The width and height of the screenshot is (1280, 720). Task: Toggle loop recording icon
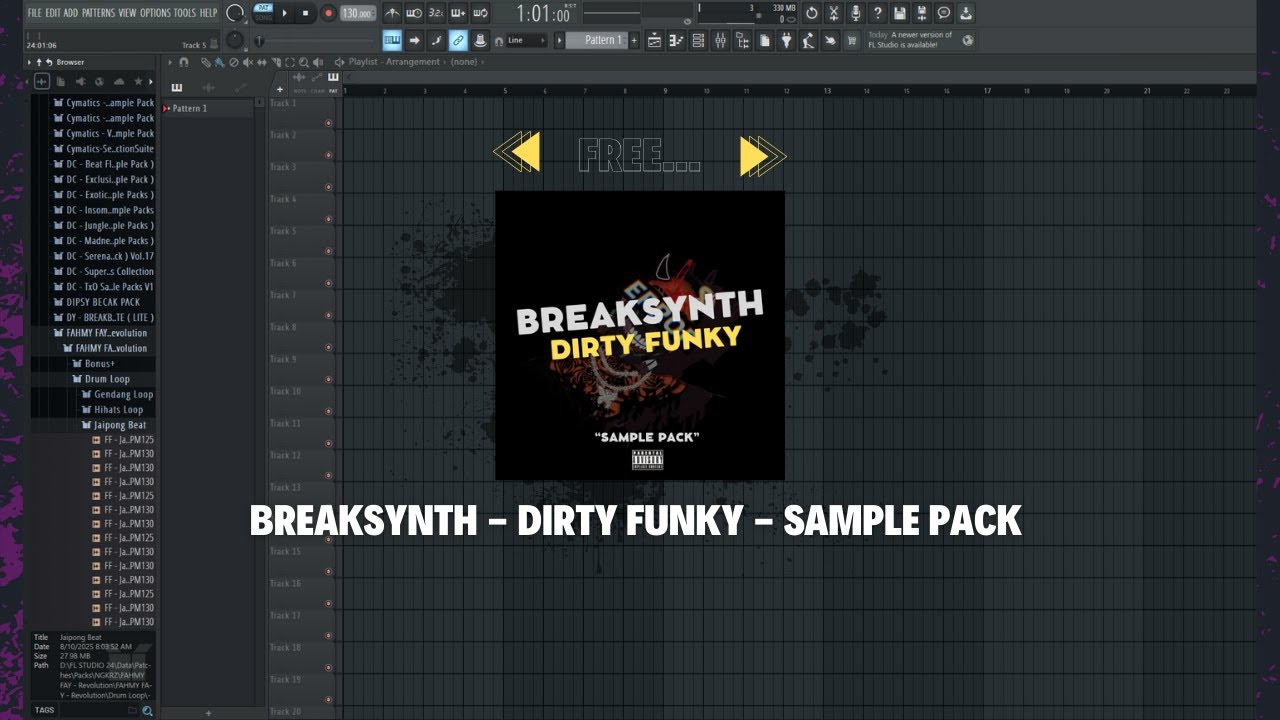pyautogui.click(x=480, y=13)
